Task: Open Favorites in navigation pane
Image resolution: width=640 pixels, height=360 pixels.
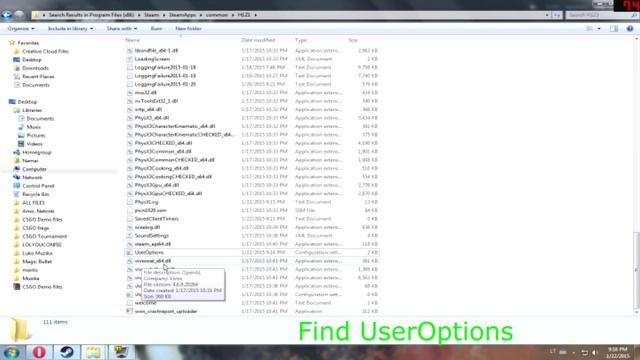Action: 28,43
